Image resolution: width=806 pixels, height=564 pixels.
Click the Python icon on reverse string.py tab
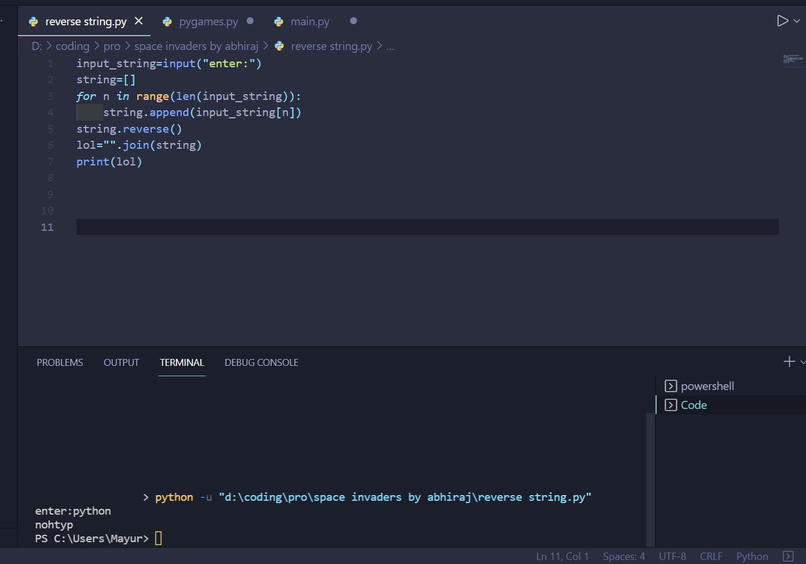[x=33, y=22]
